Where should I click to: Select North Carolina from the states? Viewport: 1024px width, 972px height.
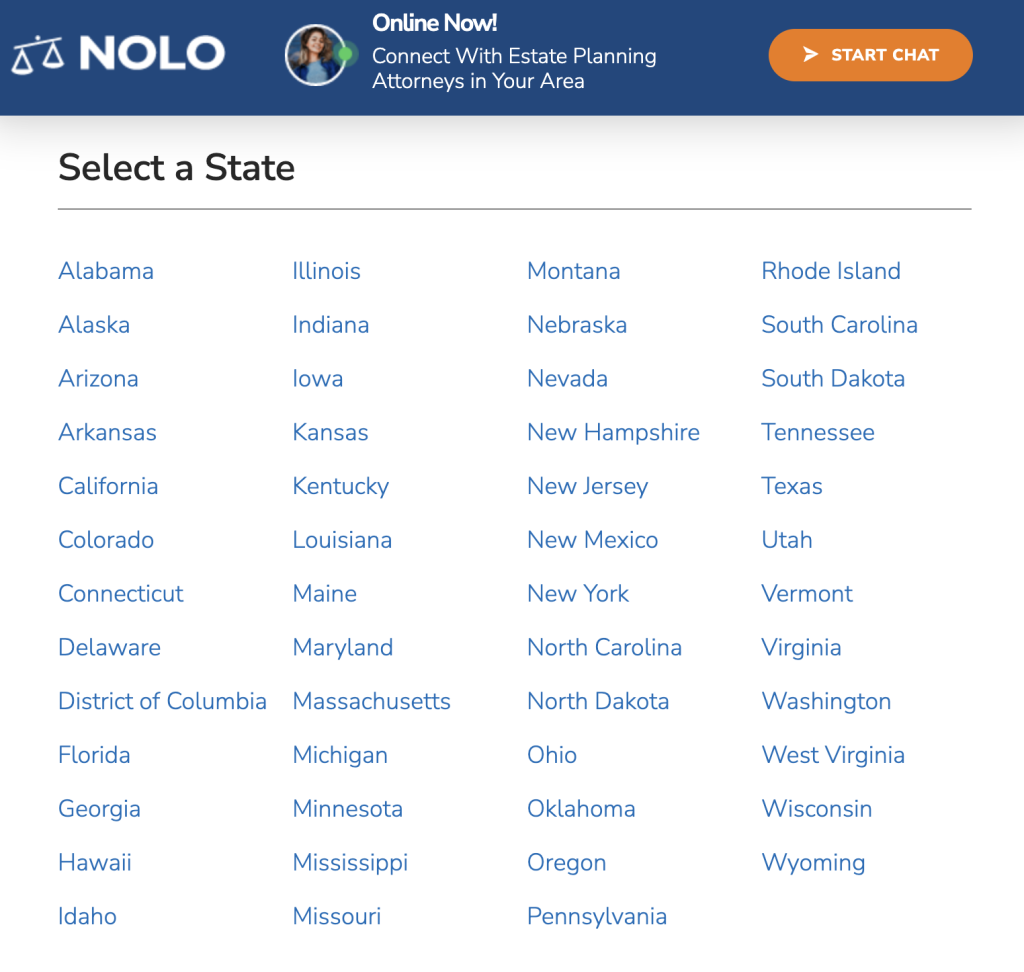[604, 647]
